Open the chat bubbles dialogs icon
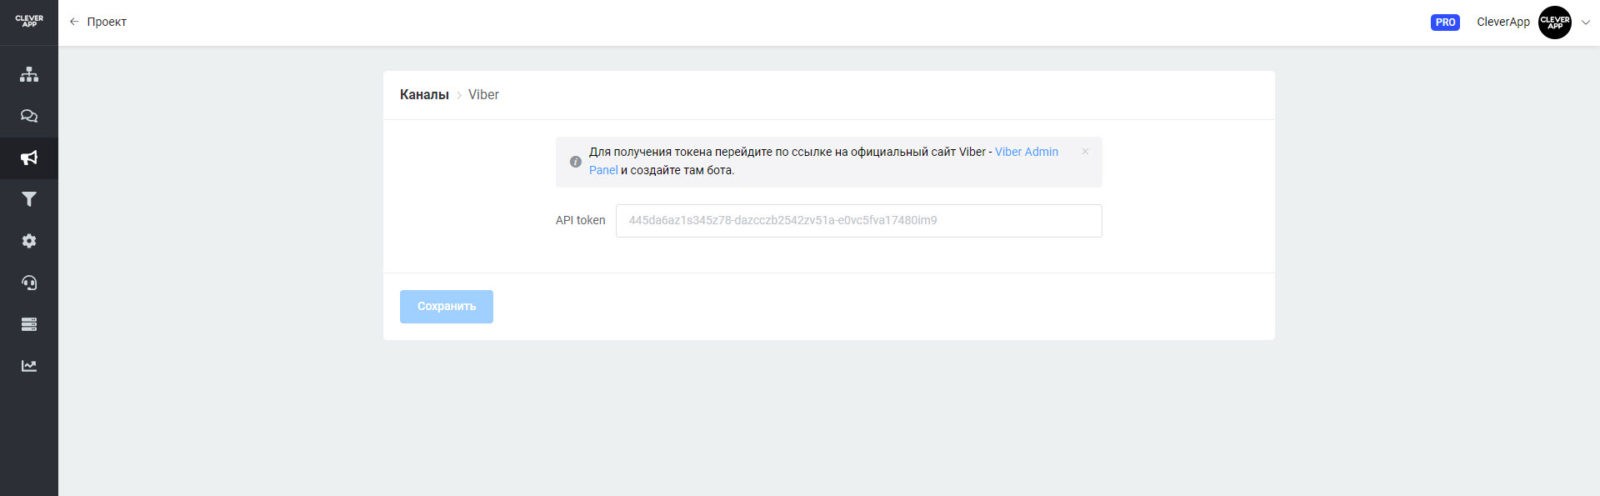The image size is (1600, 496). (x=29, y=116)
